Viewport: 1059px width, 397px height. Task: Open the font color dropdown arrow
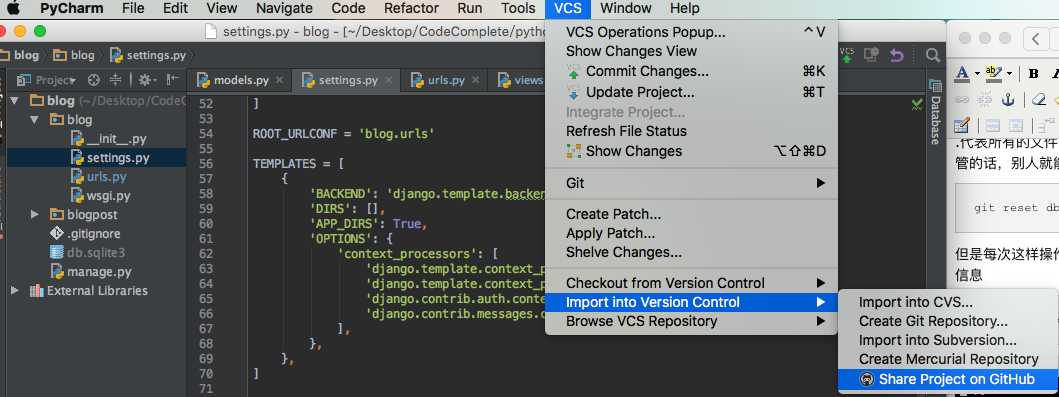pos(975,74)
